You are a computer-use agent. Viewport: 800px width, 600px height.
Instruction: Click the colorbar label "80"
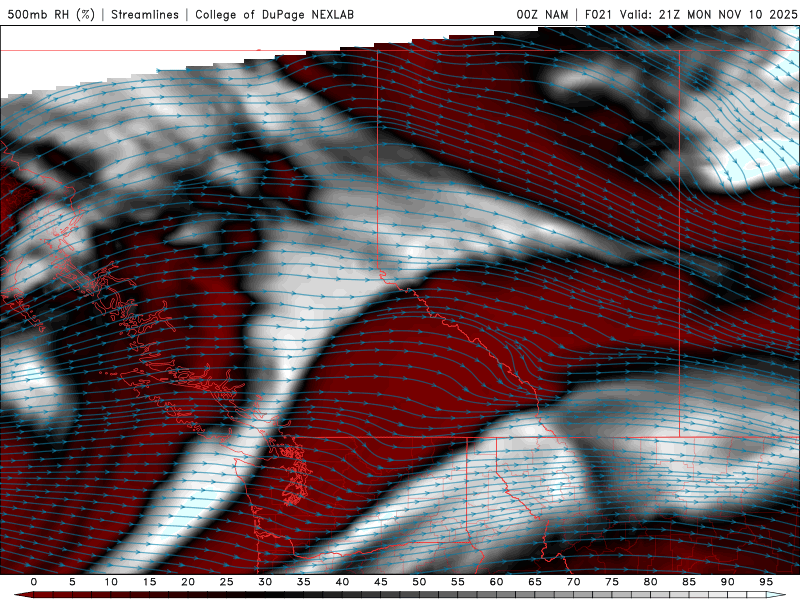coord(650,582)
